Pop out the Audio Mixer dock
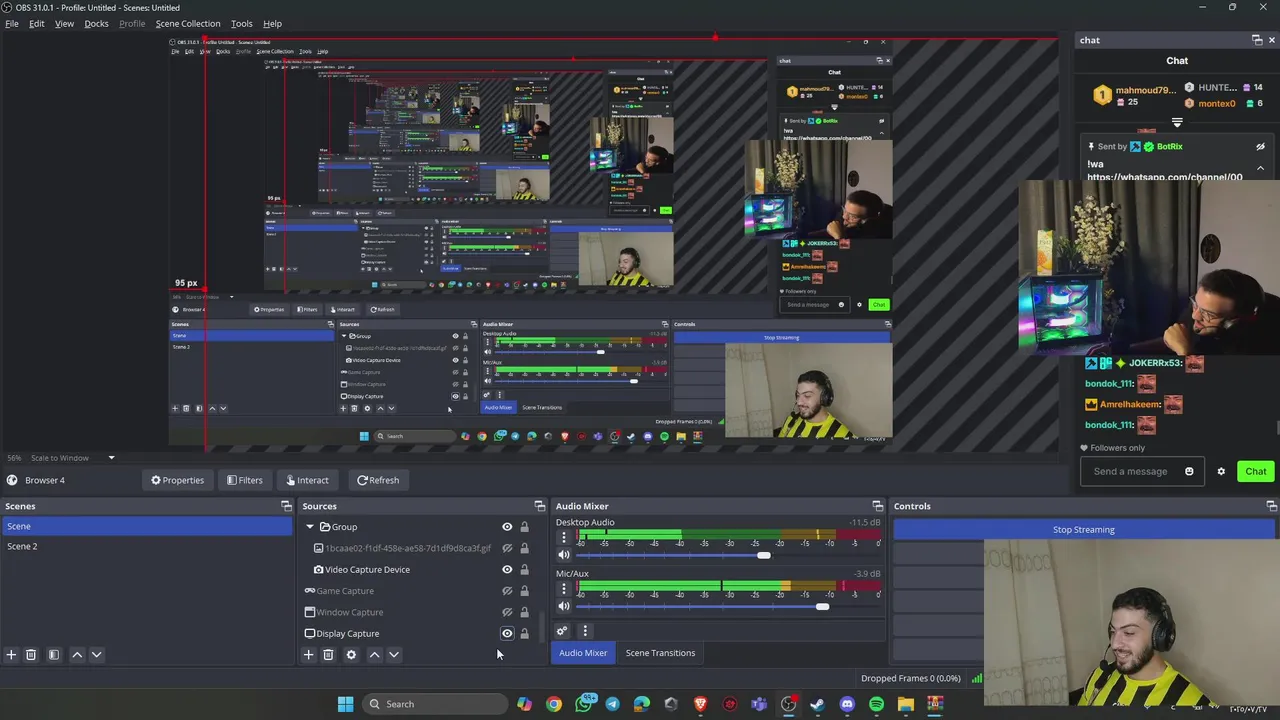 (x=878, y=506)
